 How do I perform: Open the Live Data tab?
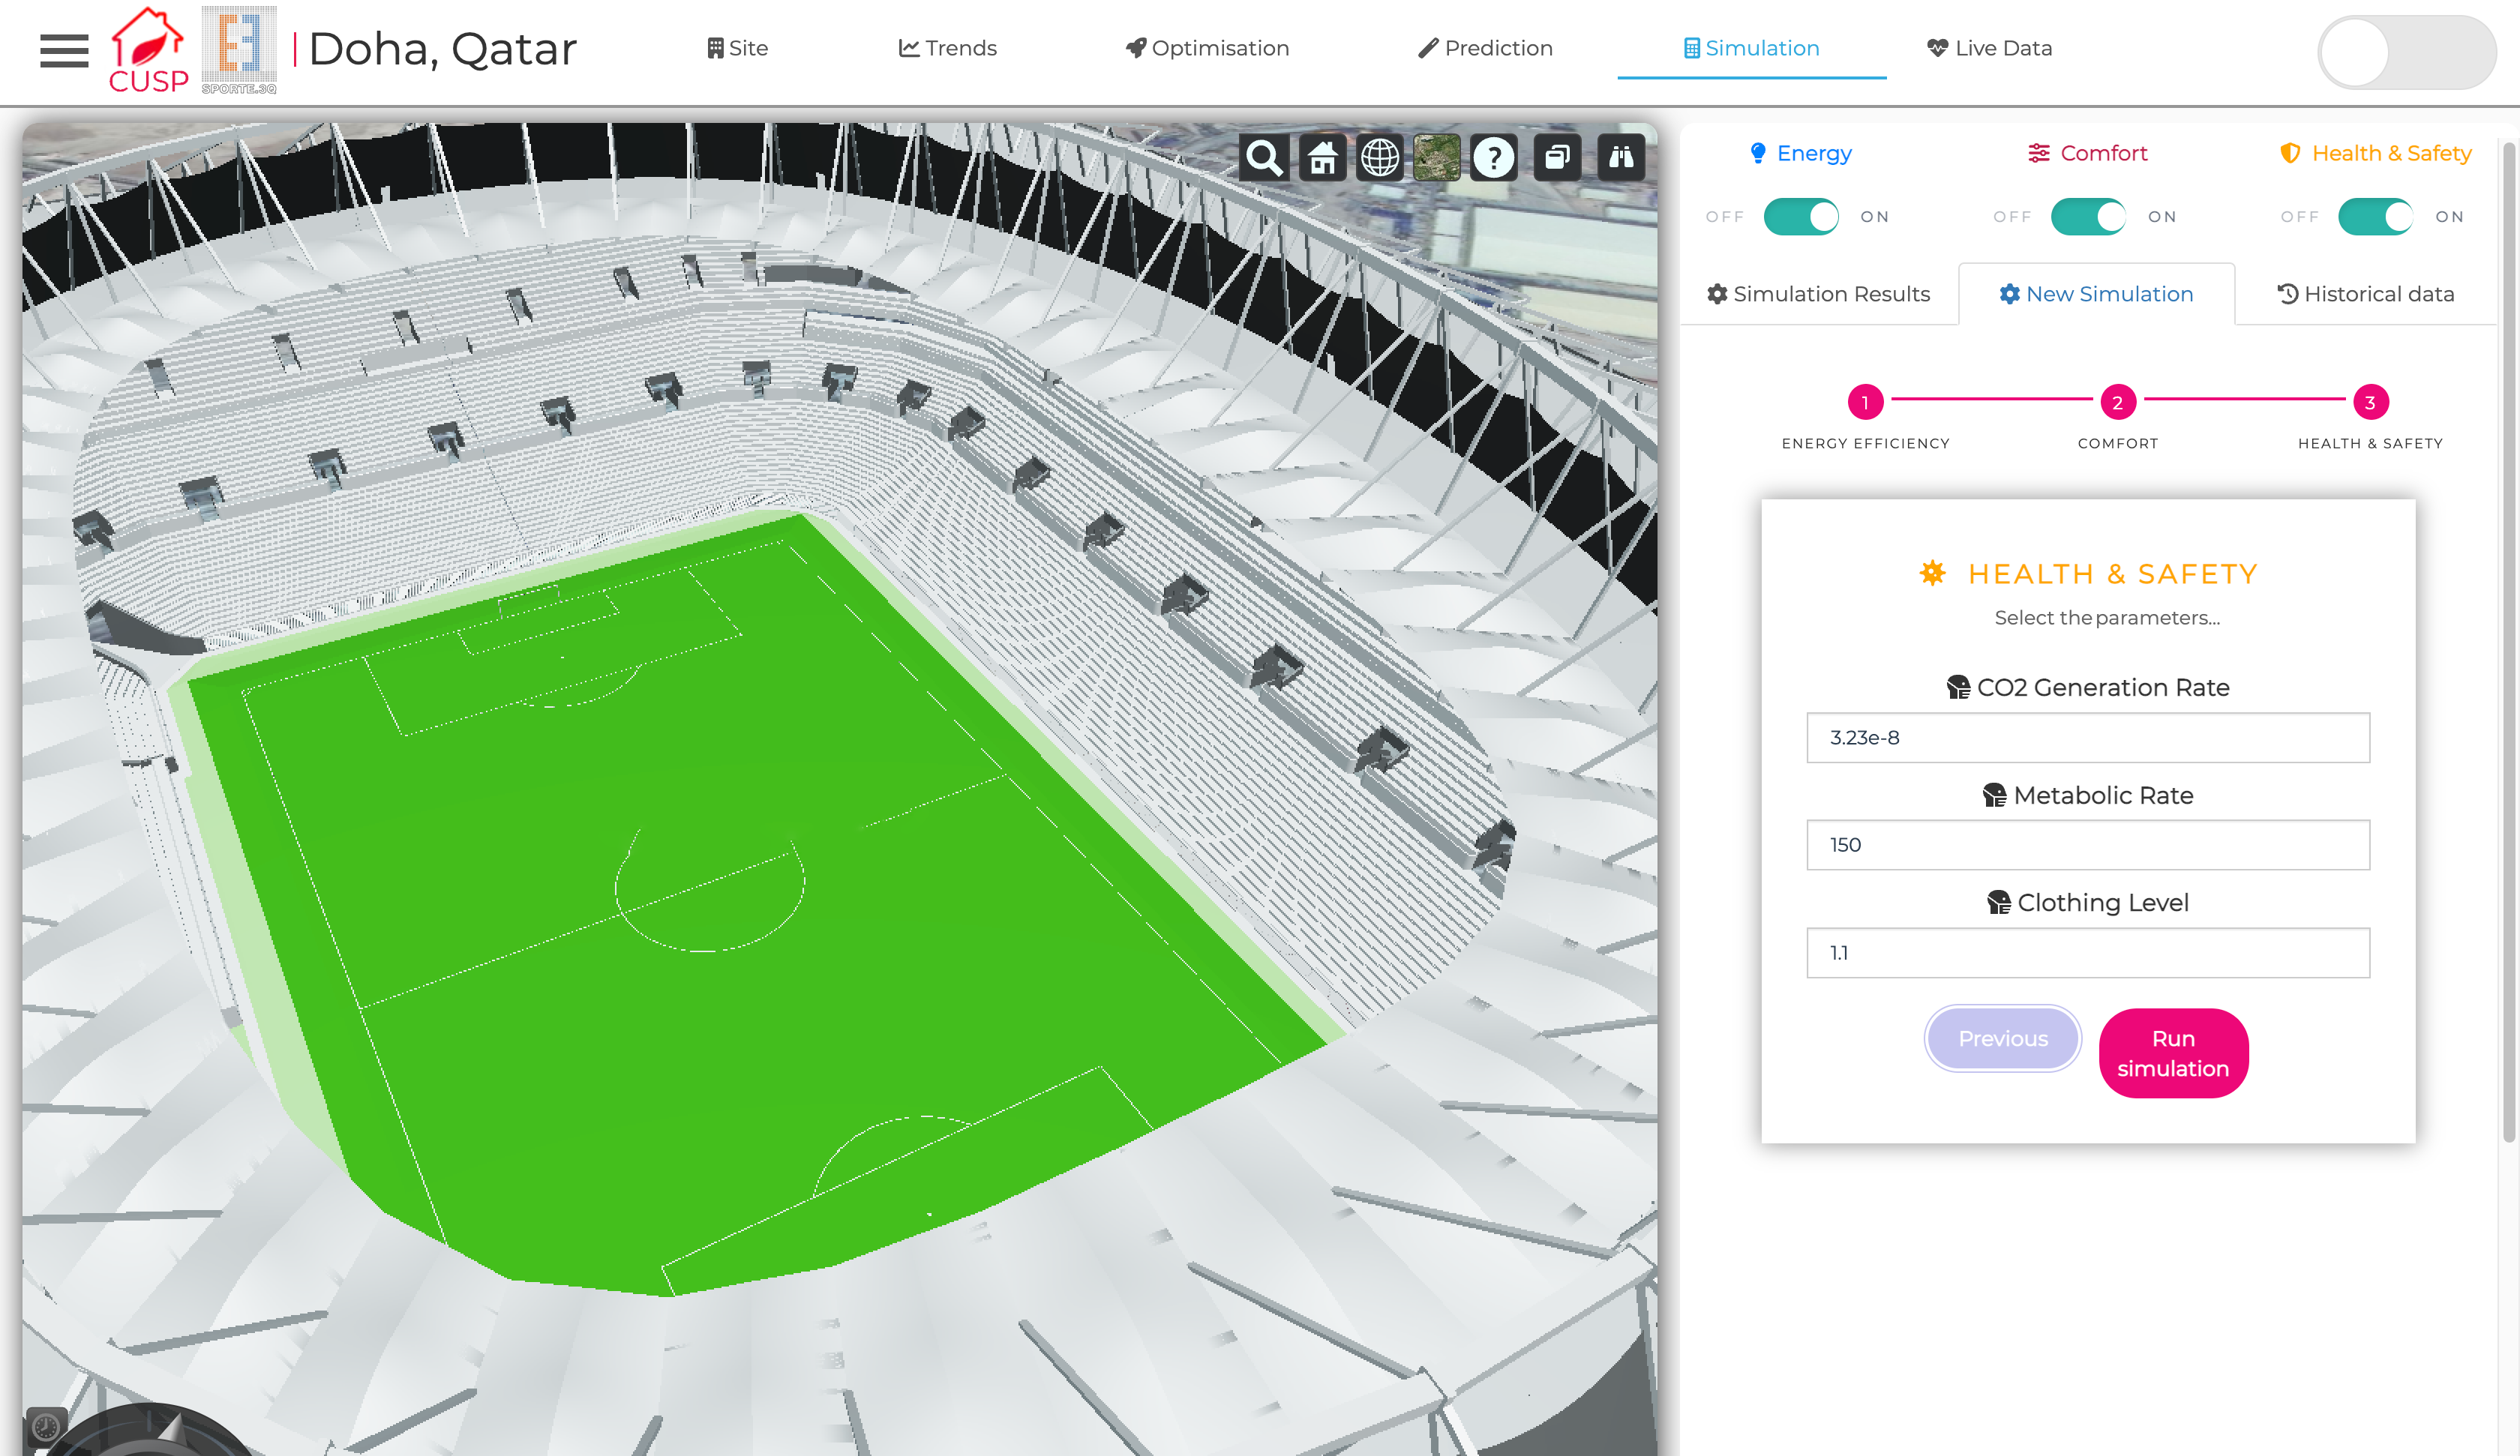point(1989,48)
